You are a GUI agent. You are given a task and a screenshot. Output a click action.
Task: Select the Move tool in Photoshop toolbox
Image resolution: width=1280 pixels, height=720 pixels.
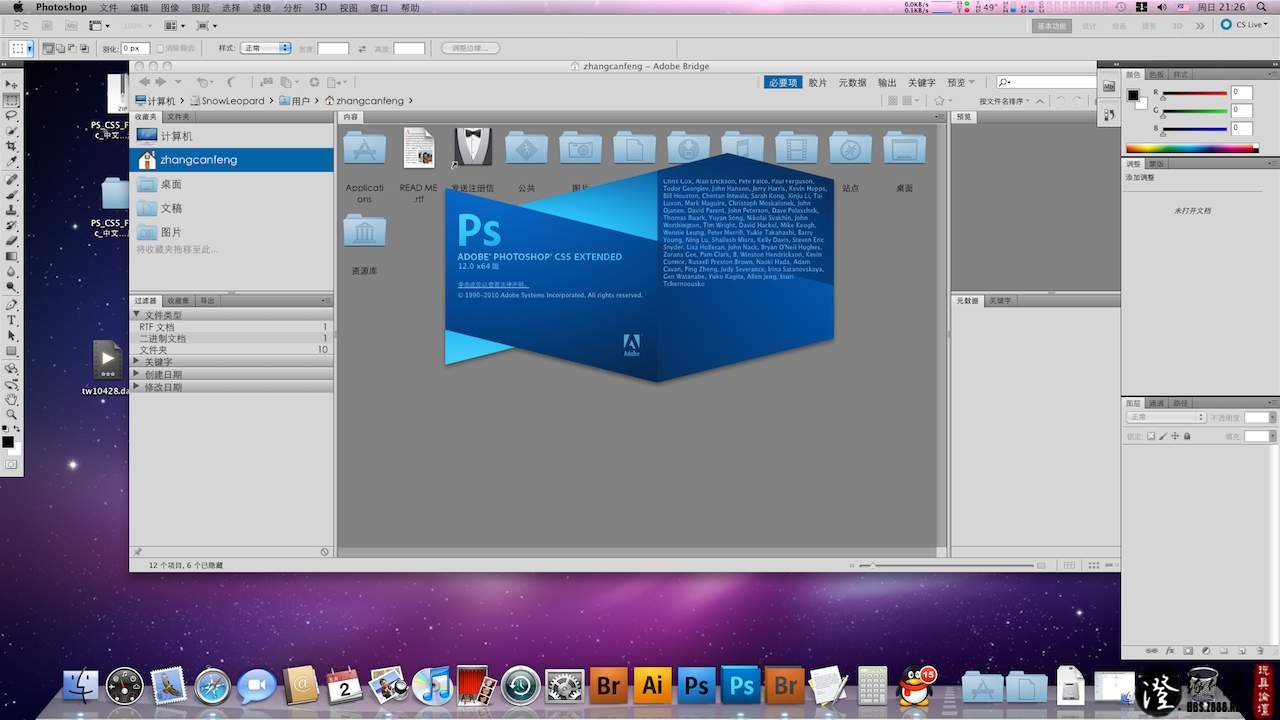[x=12, y=86]
